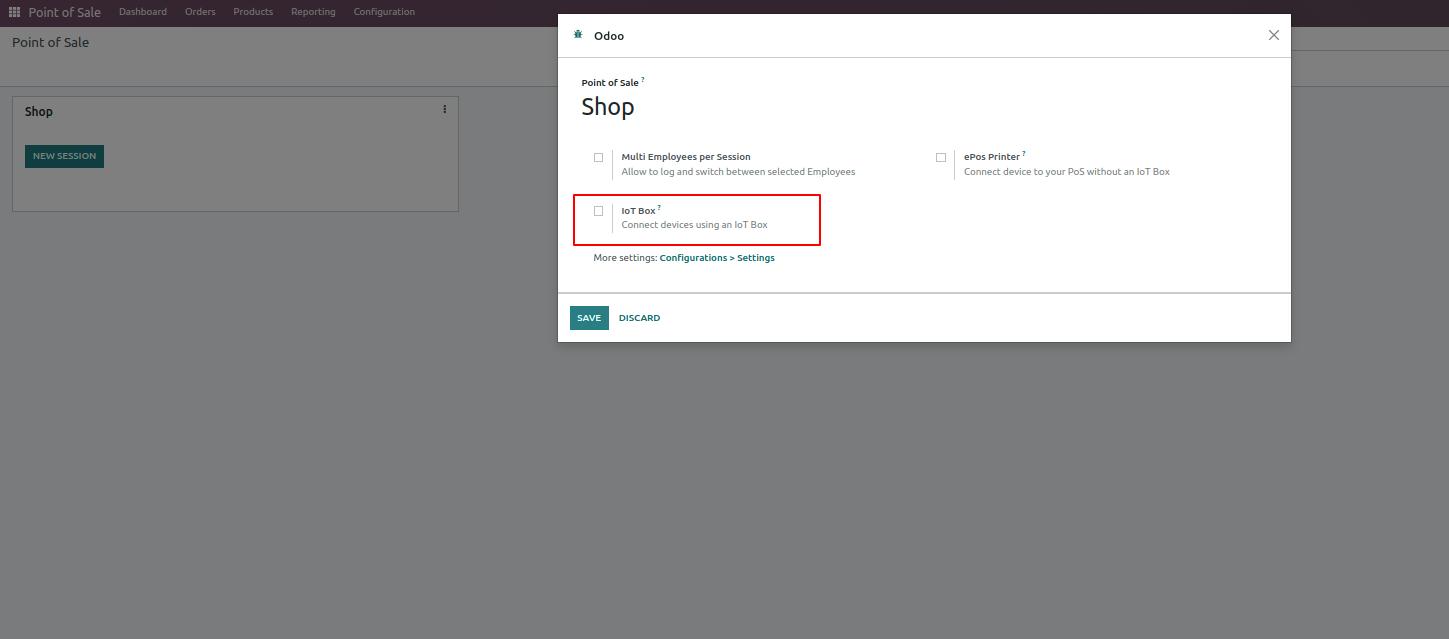This screenshot has width=1449, height=639.
Task: Click the IoT Box label
Action: click(x=638, y=211)
